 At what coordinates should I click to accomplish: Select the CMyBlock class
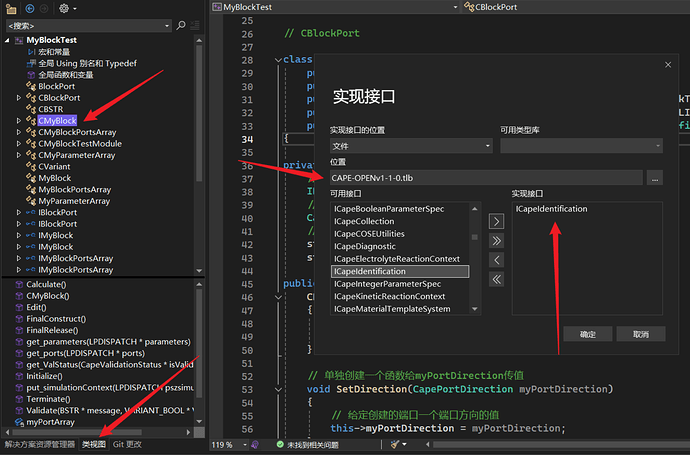click(x=57, y=121)
